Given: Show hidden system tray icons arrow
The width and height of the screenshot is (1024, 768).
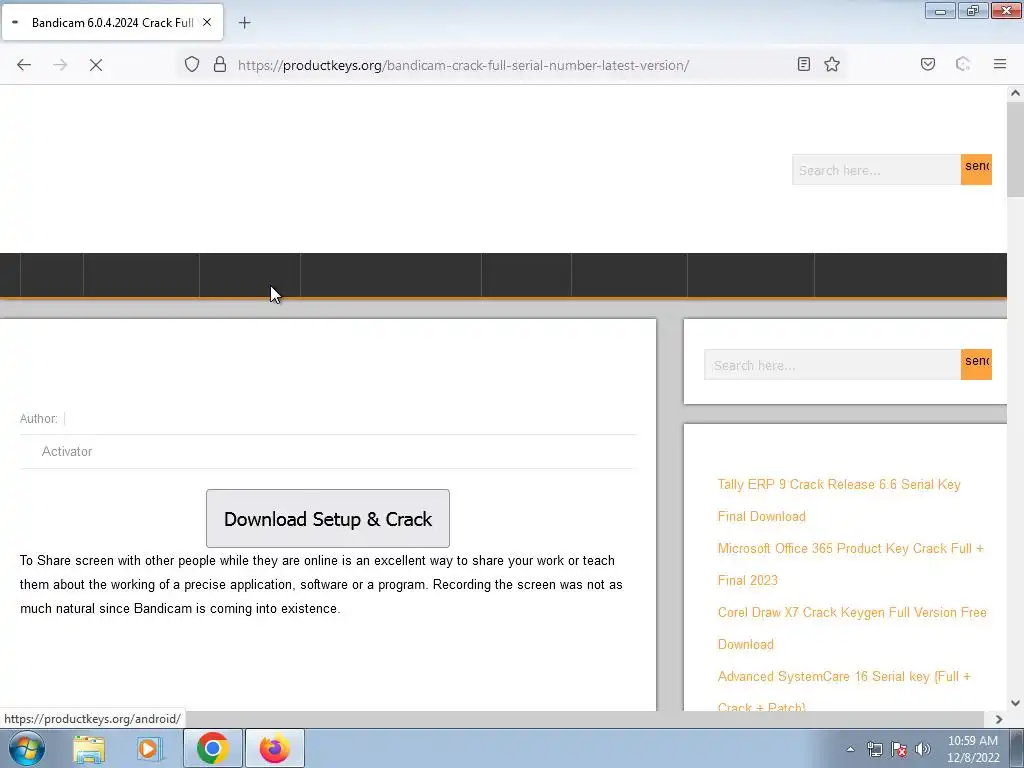Looking at the screenshot, I should [850, 749].
